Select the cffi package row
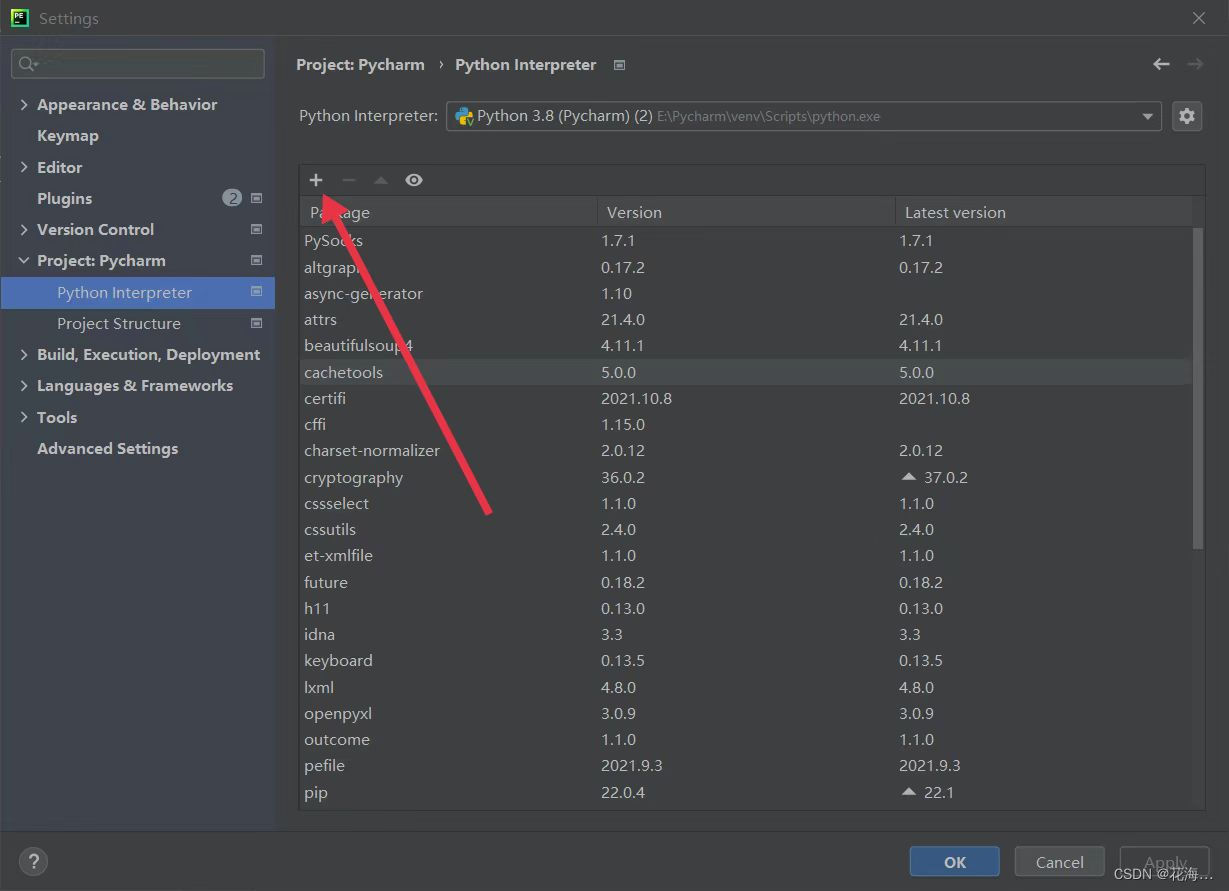This screenshot has width=1229, height=891. tap(746, 424)
